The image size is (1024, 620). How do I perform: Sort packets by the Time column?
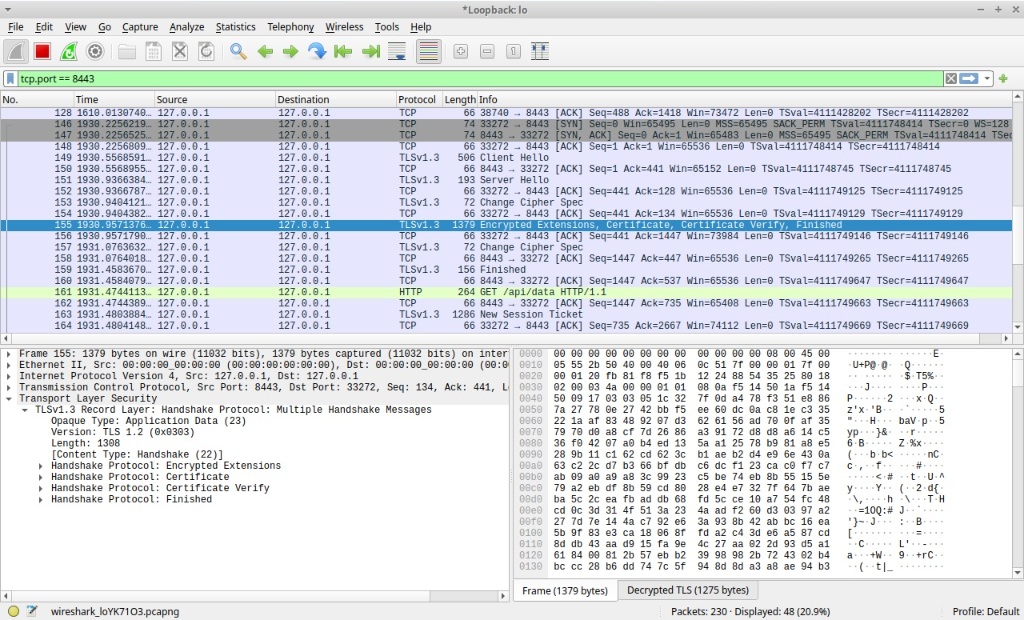coord(114,99)
